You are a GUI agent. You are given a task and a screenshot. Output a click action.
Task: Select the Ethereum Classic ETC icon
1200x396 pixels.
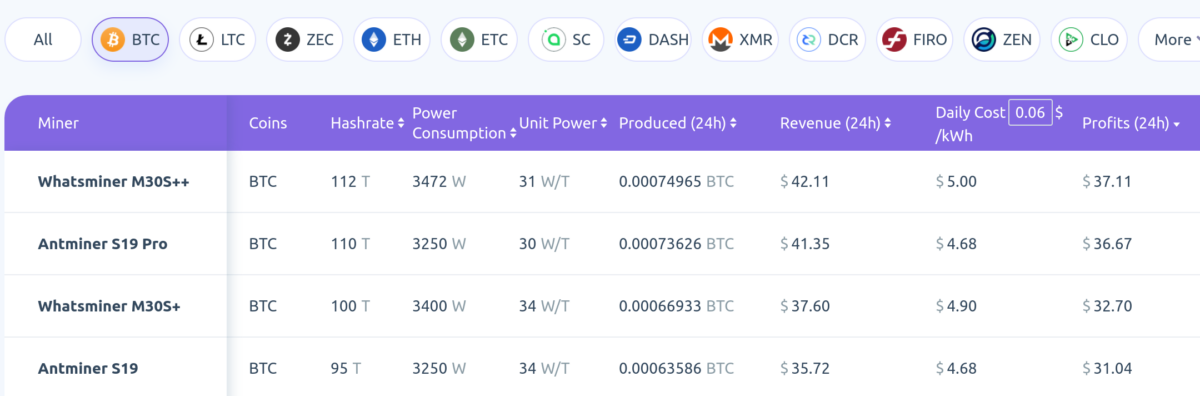coord(462,40)
